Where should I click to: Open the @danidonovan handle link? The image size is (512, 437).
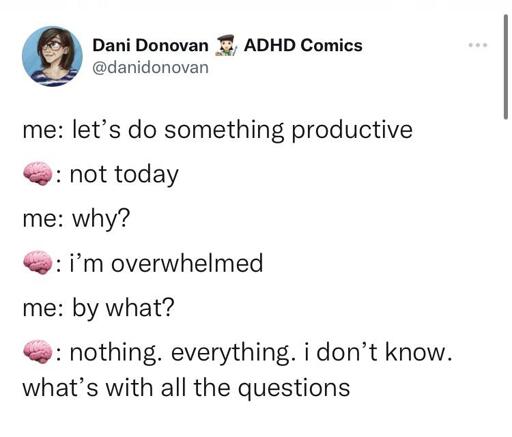coord(150,68)
